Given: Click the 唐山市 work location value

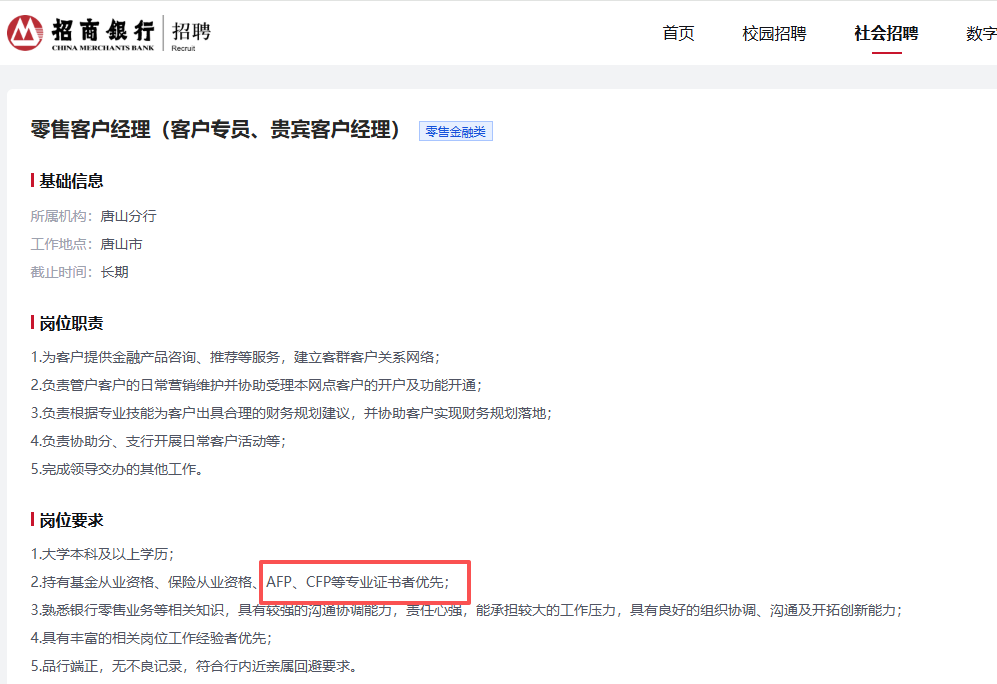Looking at the screenshot, I should click(121, 244).
